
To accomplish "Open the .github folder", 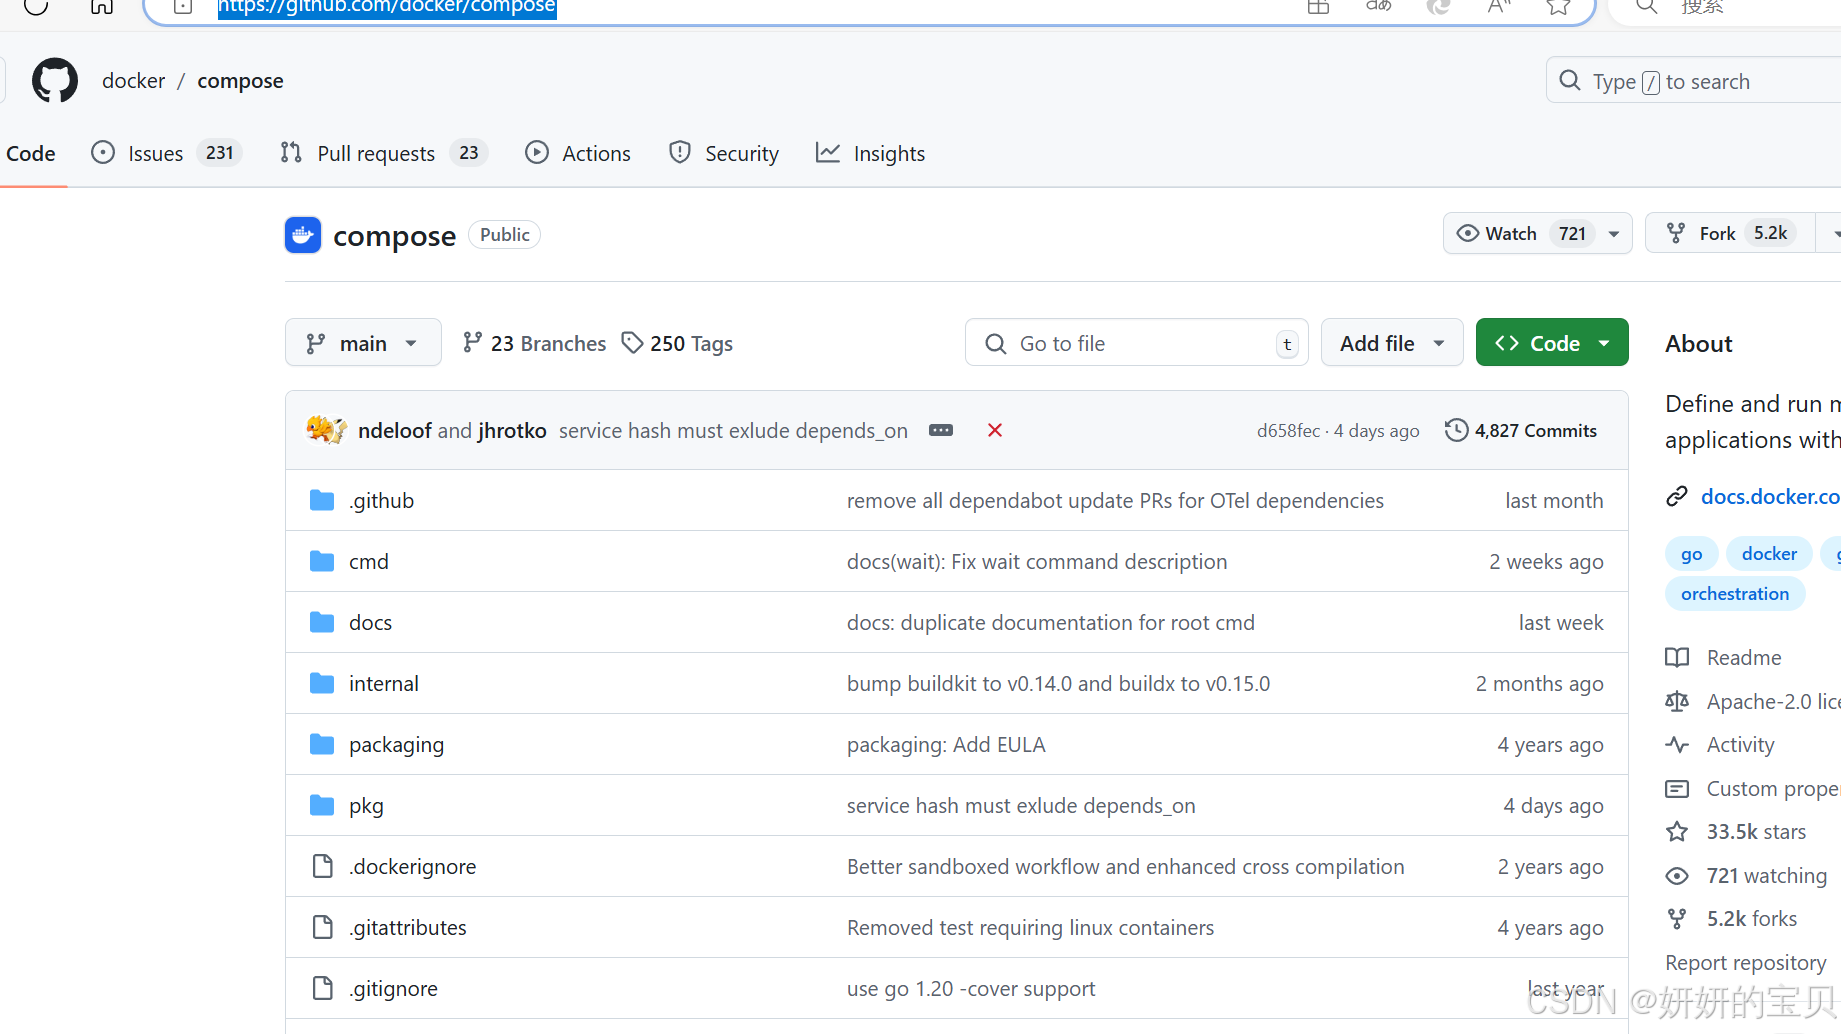I will [x=381, y=500].
